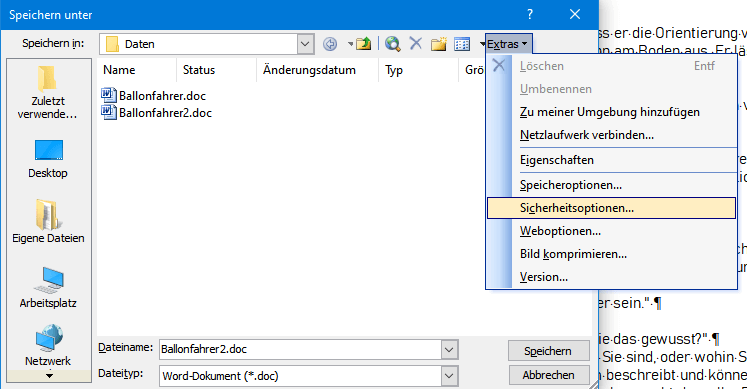The height and width of the screenshot is (389, 747).
Task: Click the Delete X icon in toolbar
Action: click(x=416, y=43)
